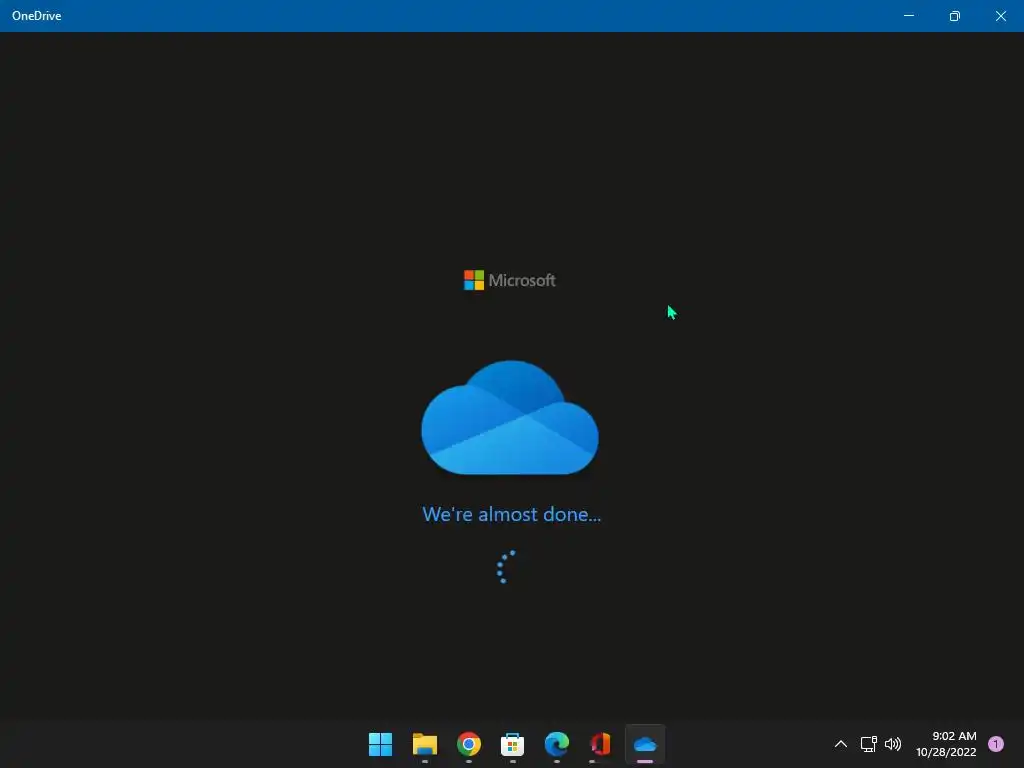The width and height of the screenshot is (1024, 768).
Task: Show hidden system tray icons
Action: tap(840, 744)
